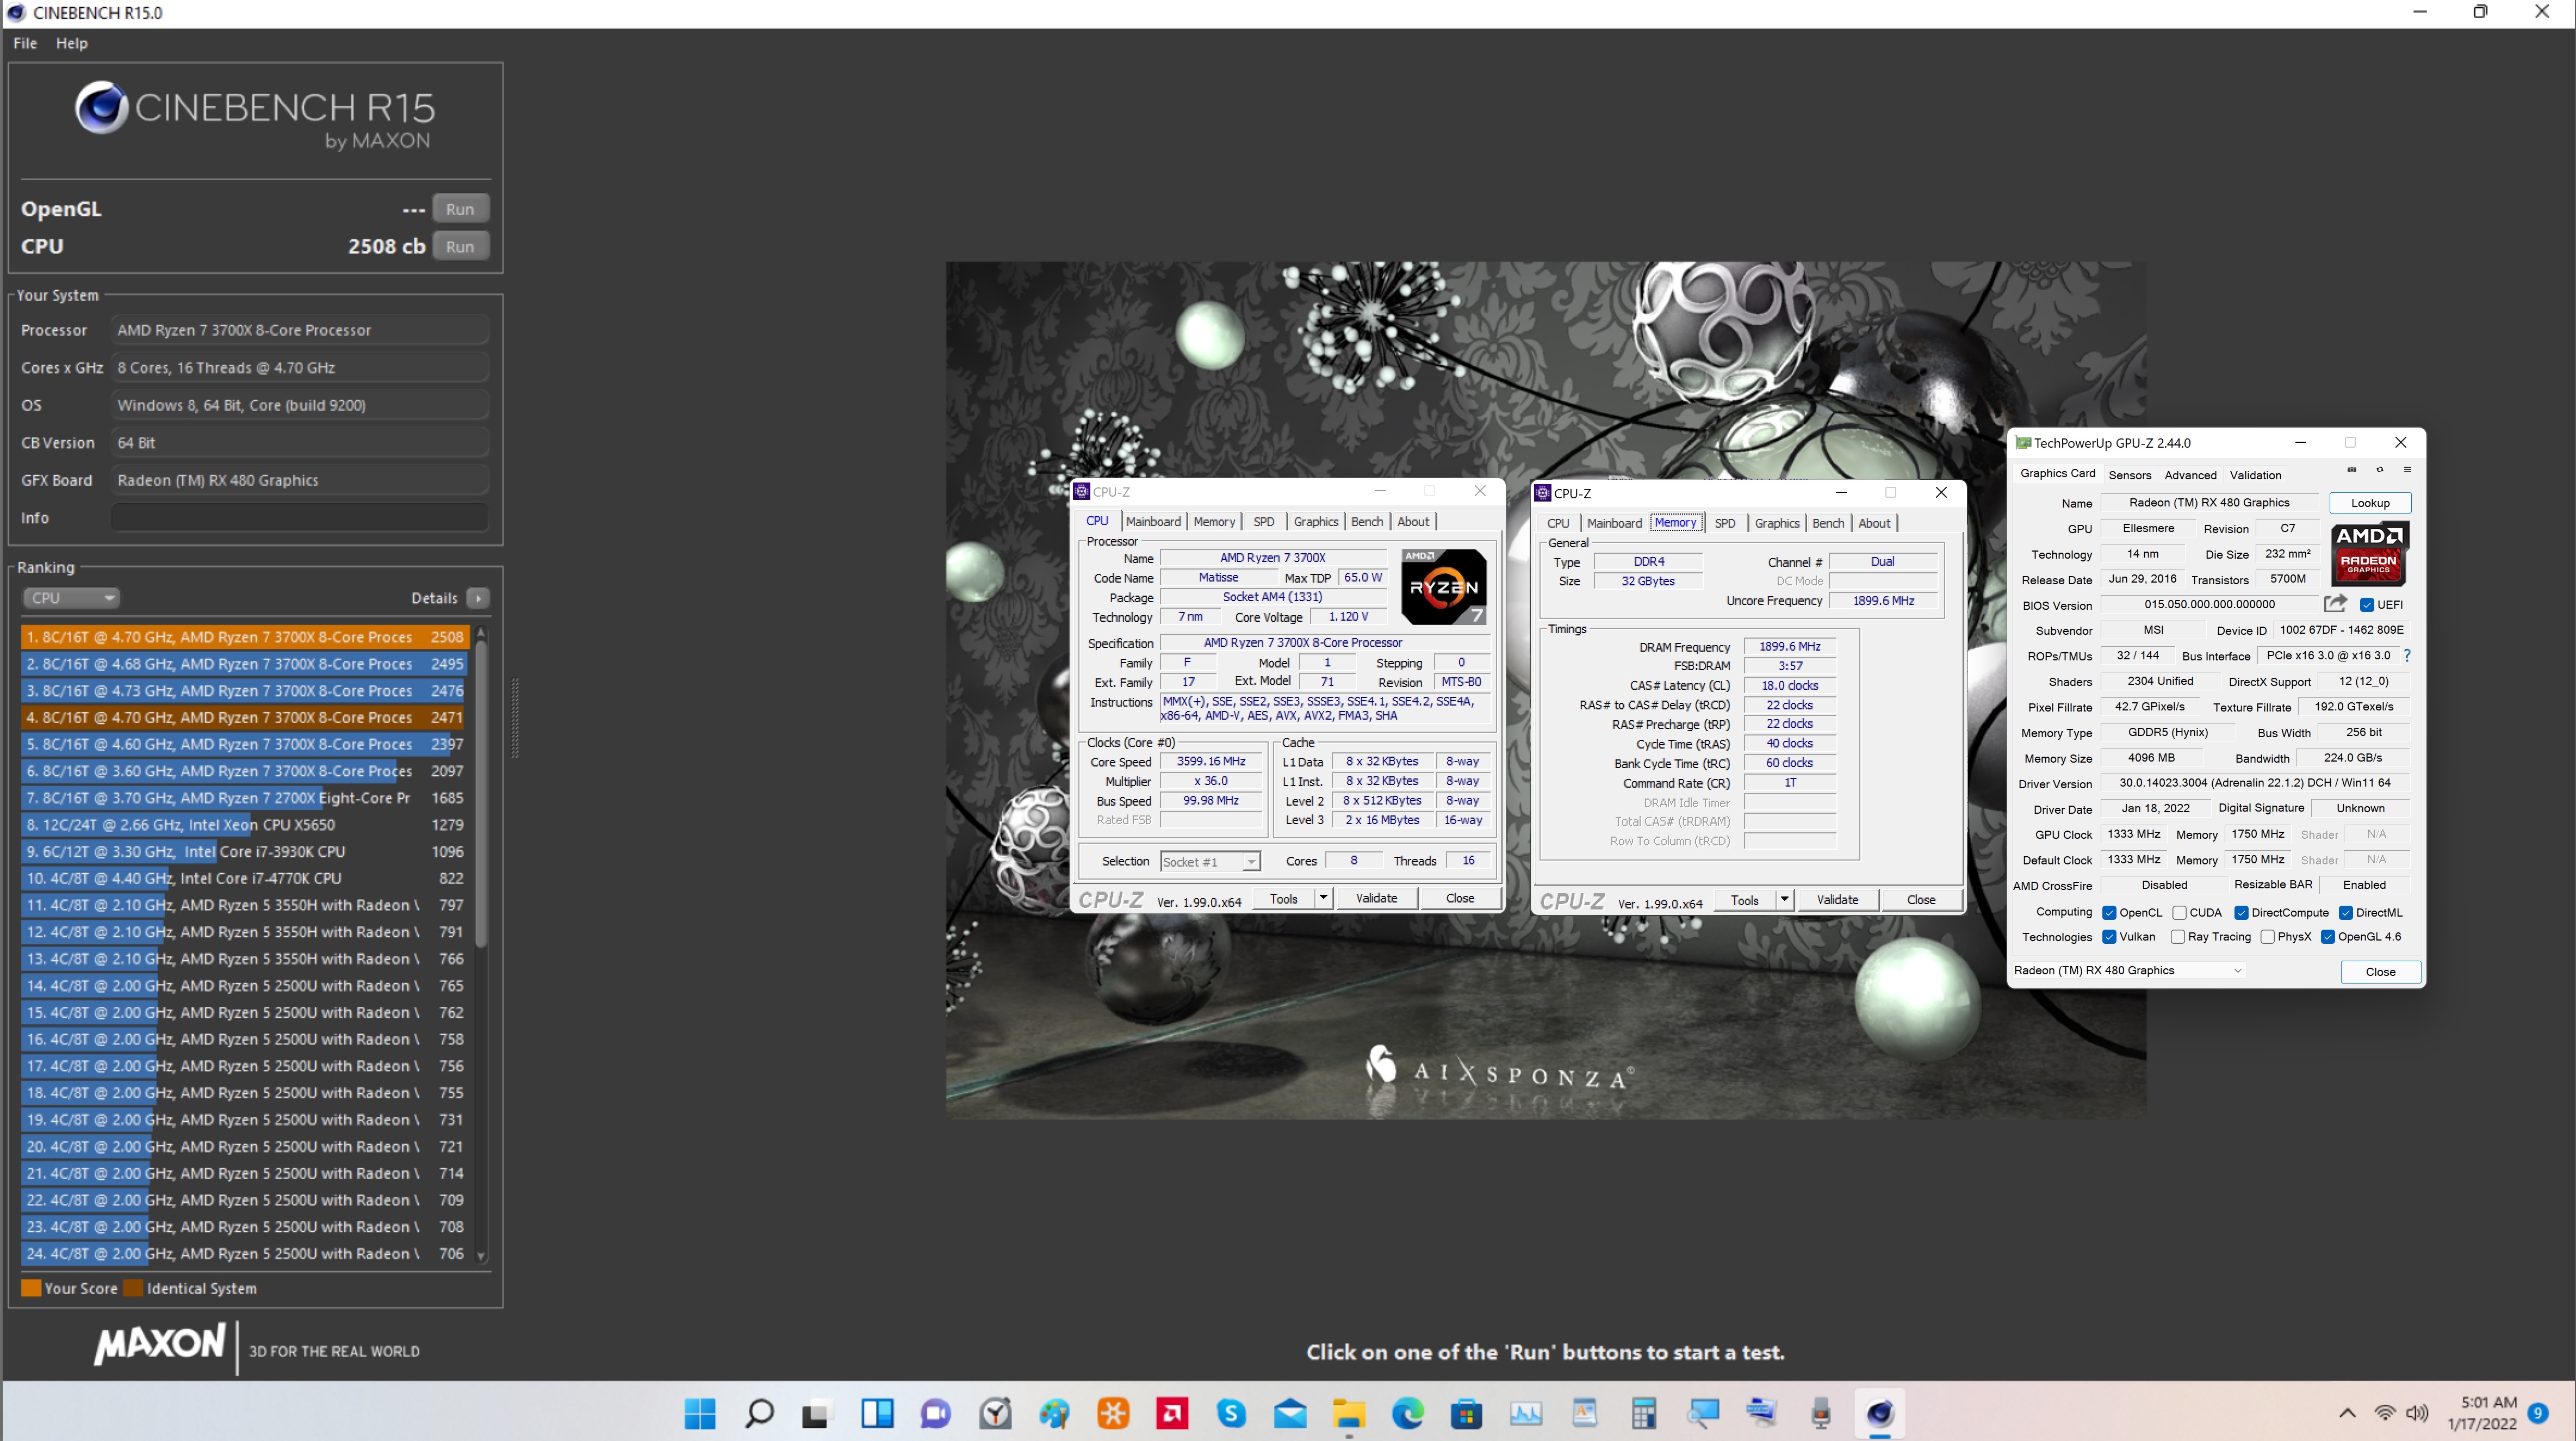Image resolution: width=2576 pixels, height=1441 pixels.
Task: Open the Socket #1 selection dropdown
Action: (x=1210, y=861)
